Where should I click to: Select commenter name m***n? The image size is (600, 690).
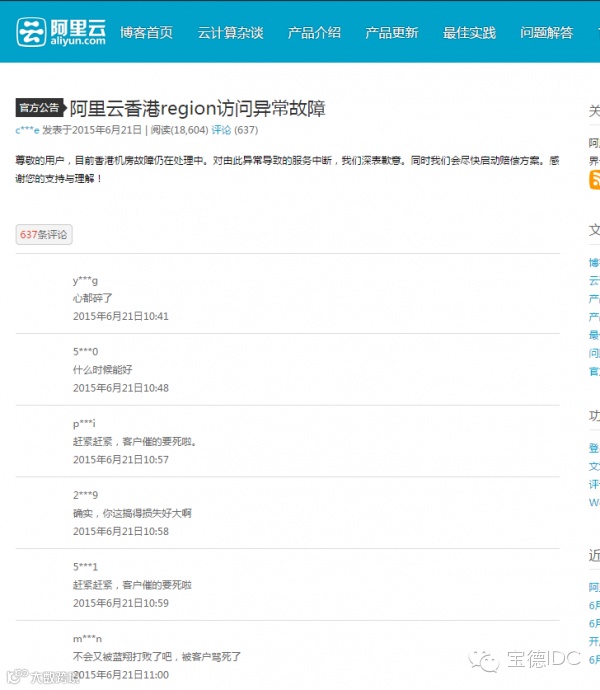point(87,639)
